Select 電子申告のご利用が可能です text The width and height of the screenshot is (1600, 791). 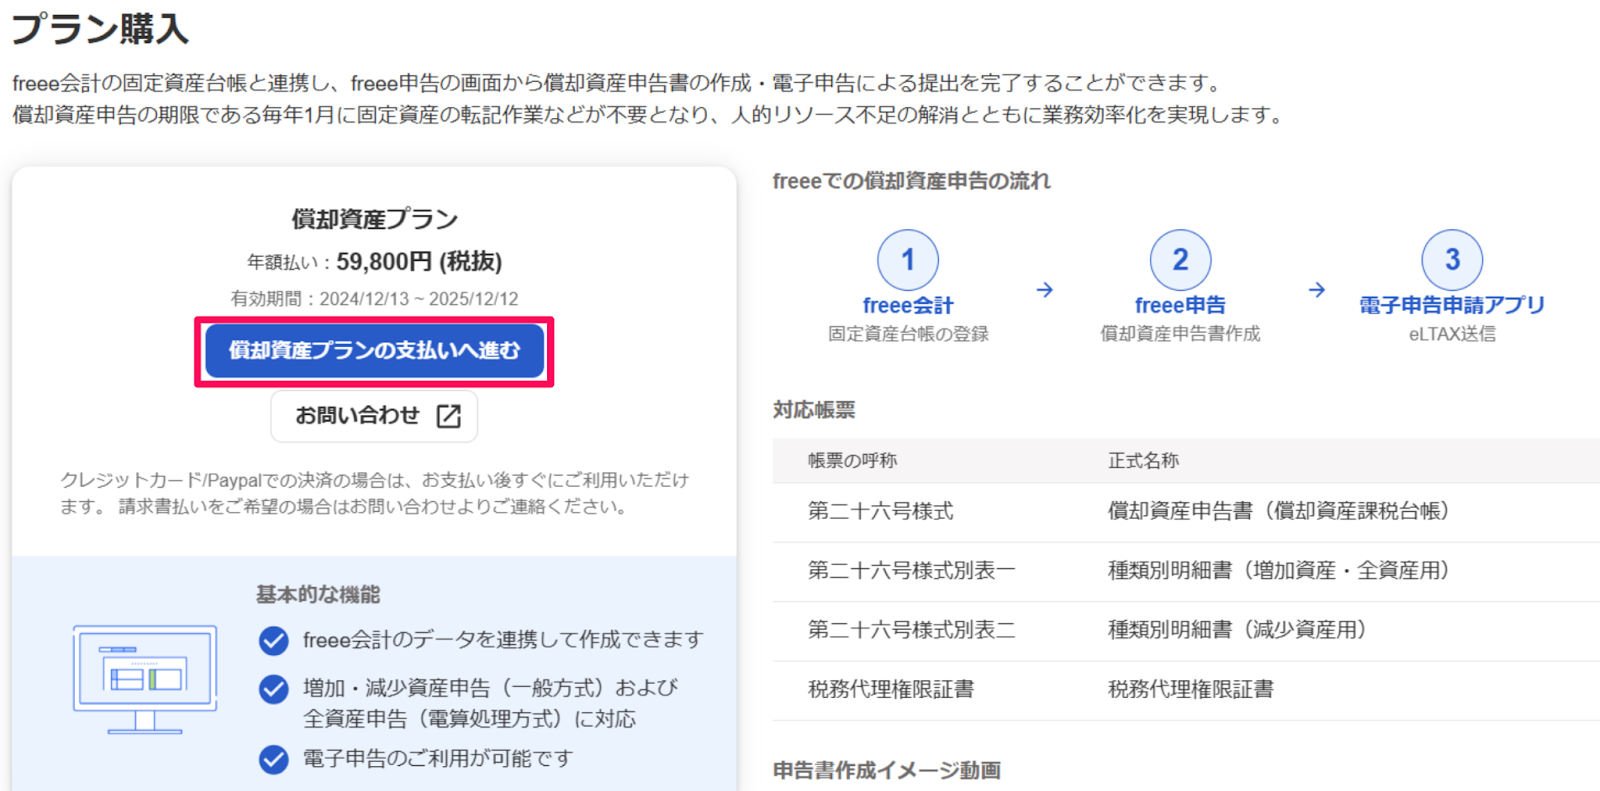[x=438, y=759]
